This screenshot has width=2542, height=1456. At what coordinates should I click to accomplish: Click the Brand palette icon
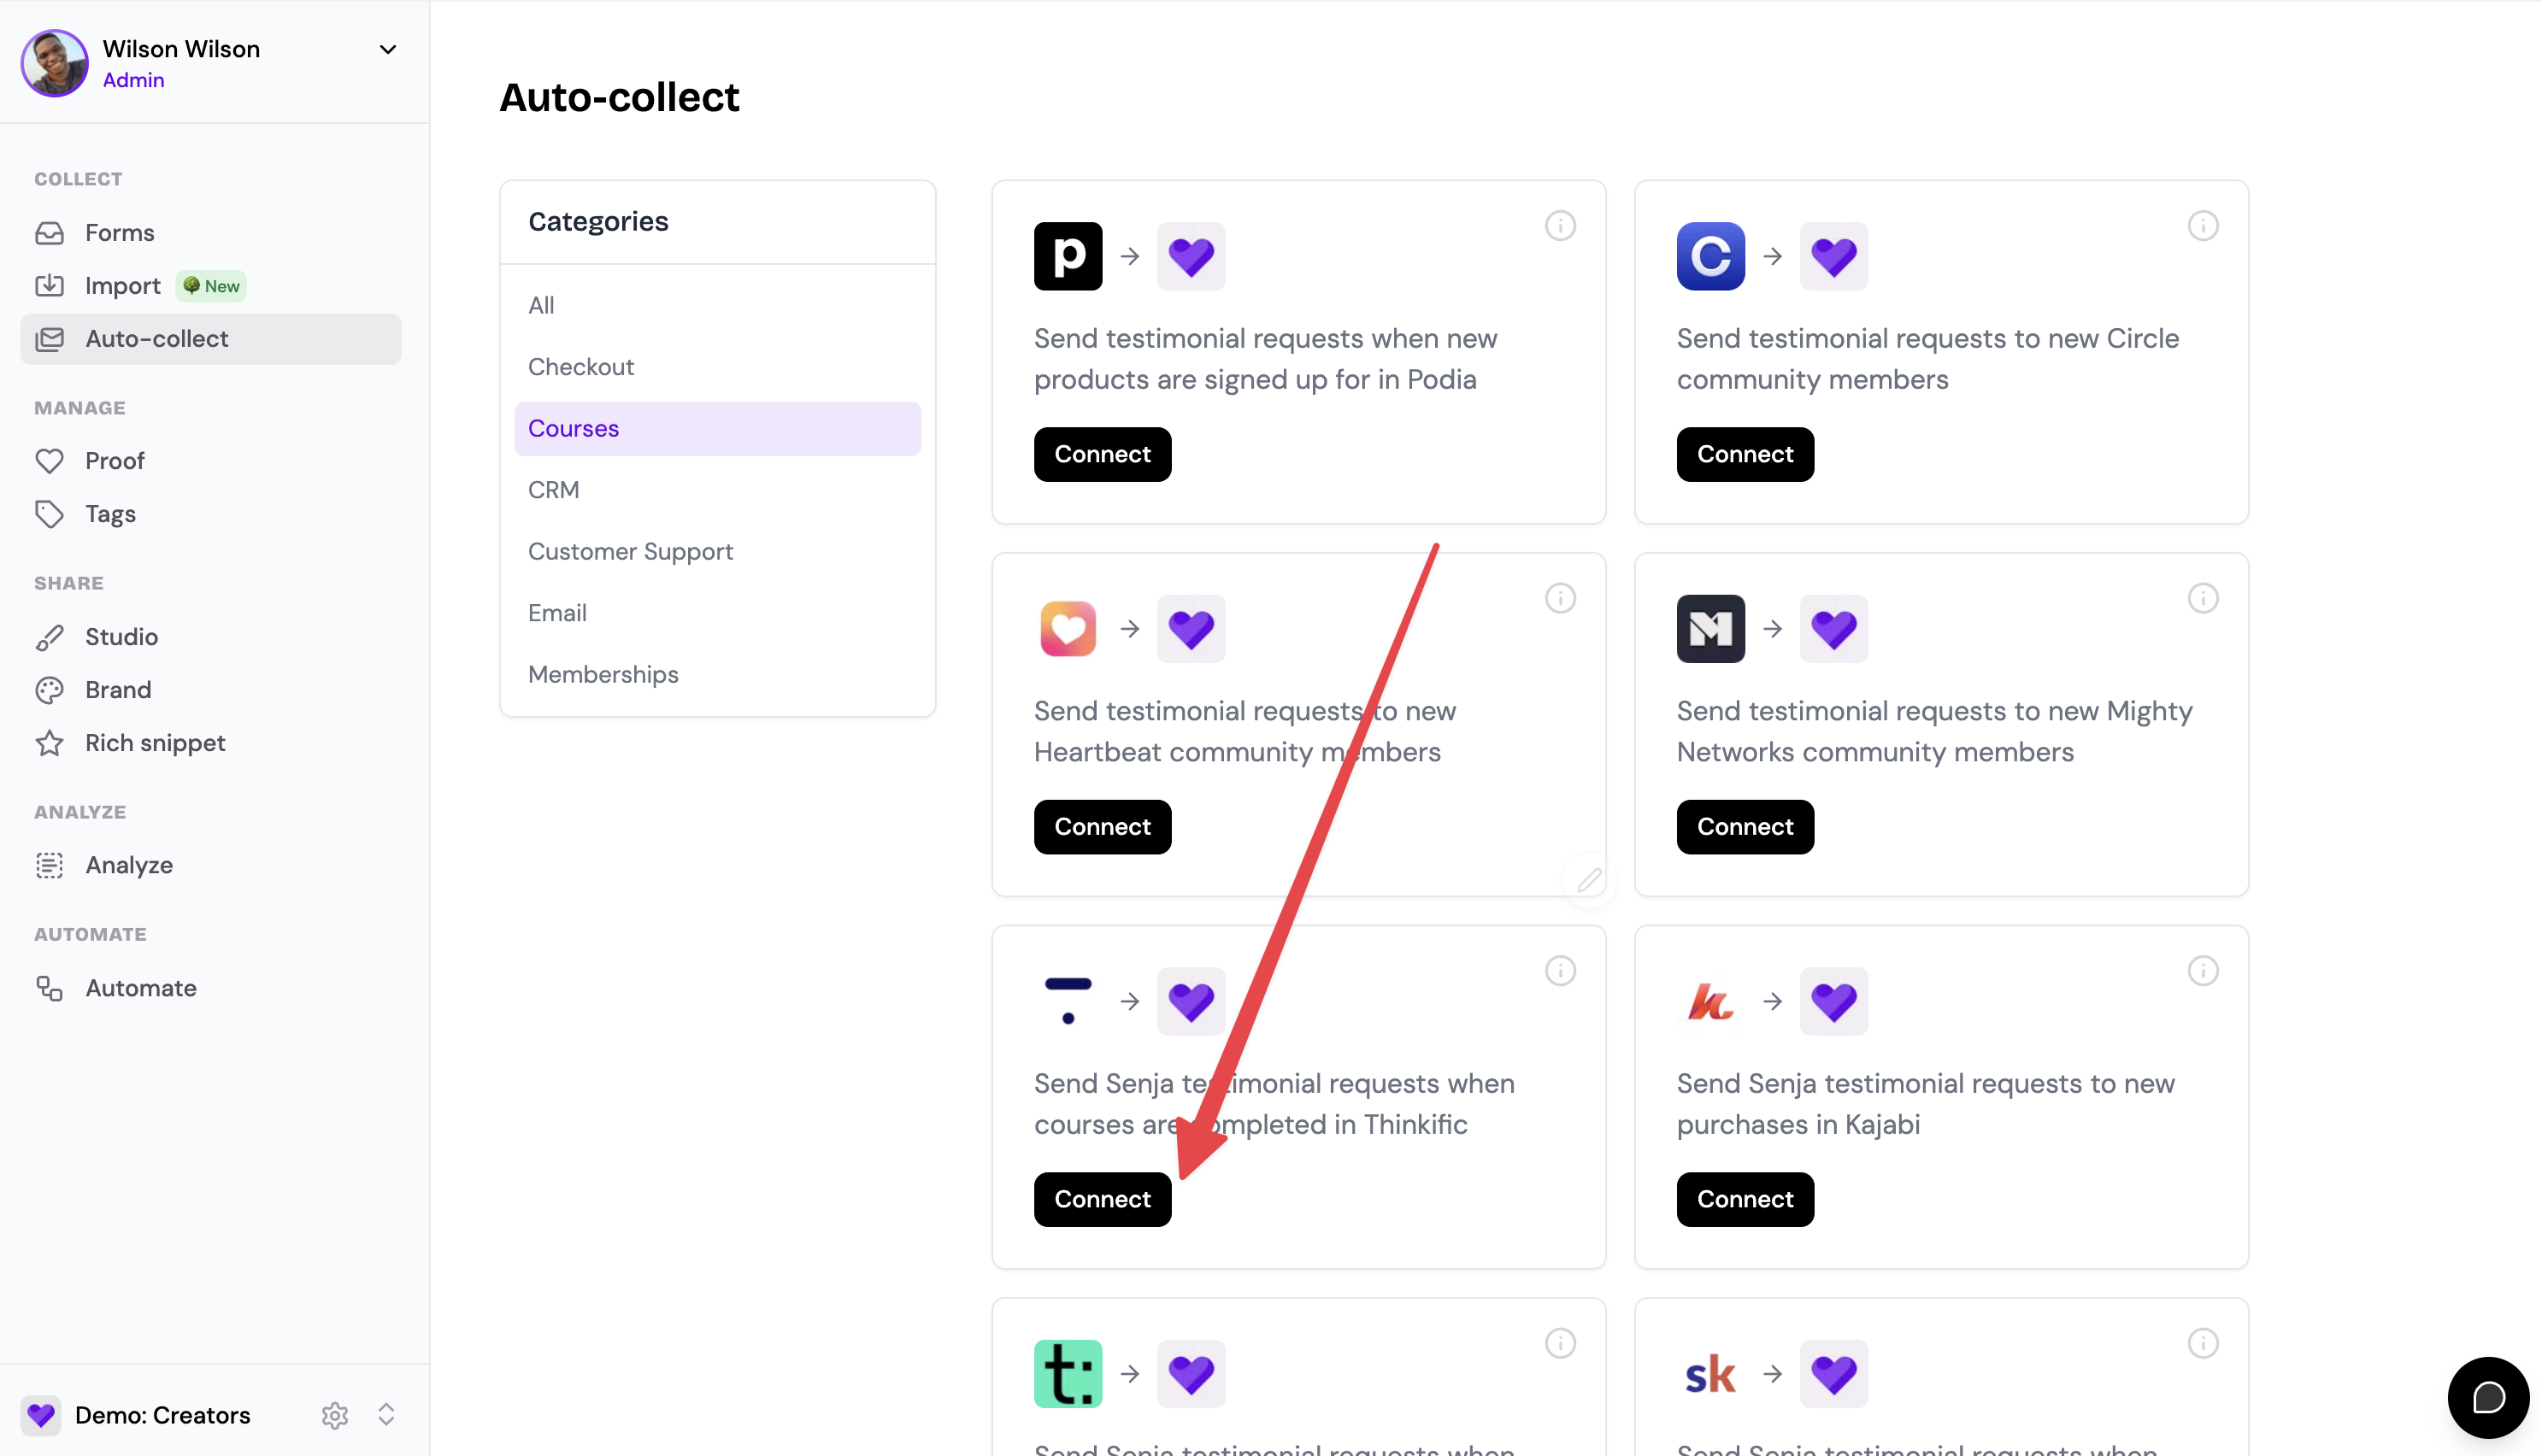[x=49, y=690]
